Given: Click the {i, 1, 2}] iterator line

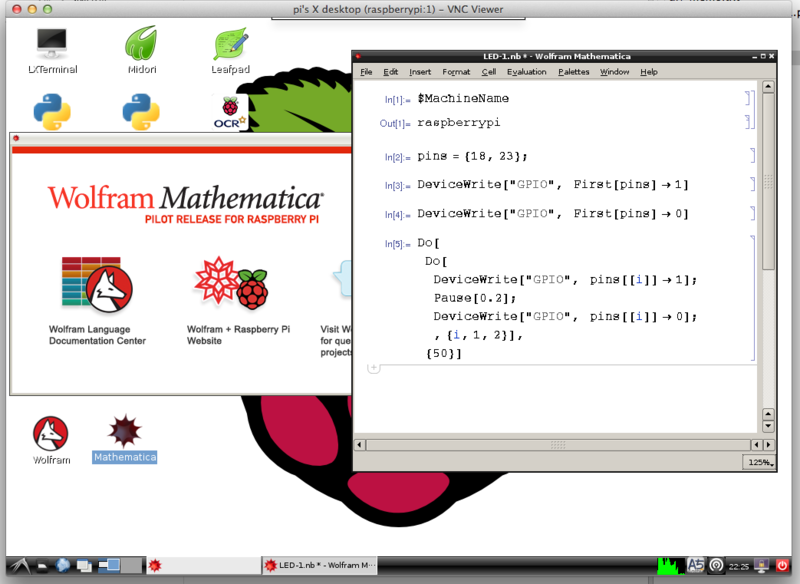Looking at the screenshot, I should tap(479, 335).
